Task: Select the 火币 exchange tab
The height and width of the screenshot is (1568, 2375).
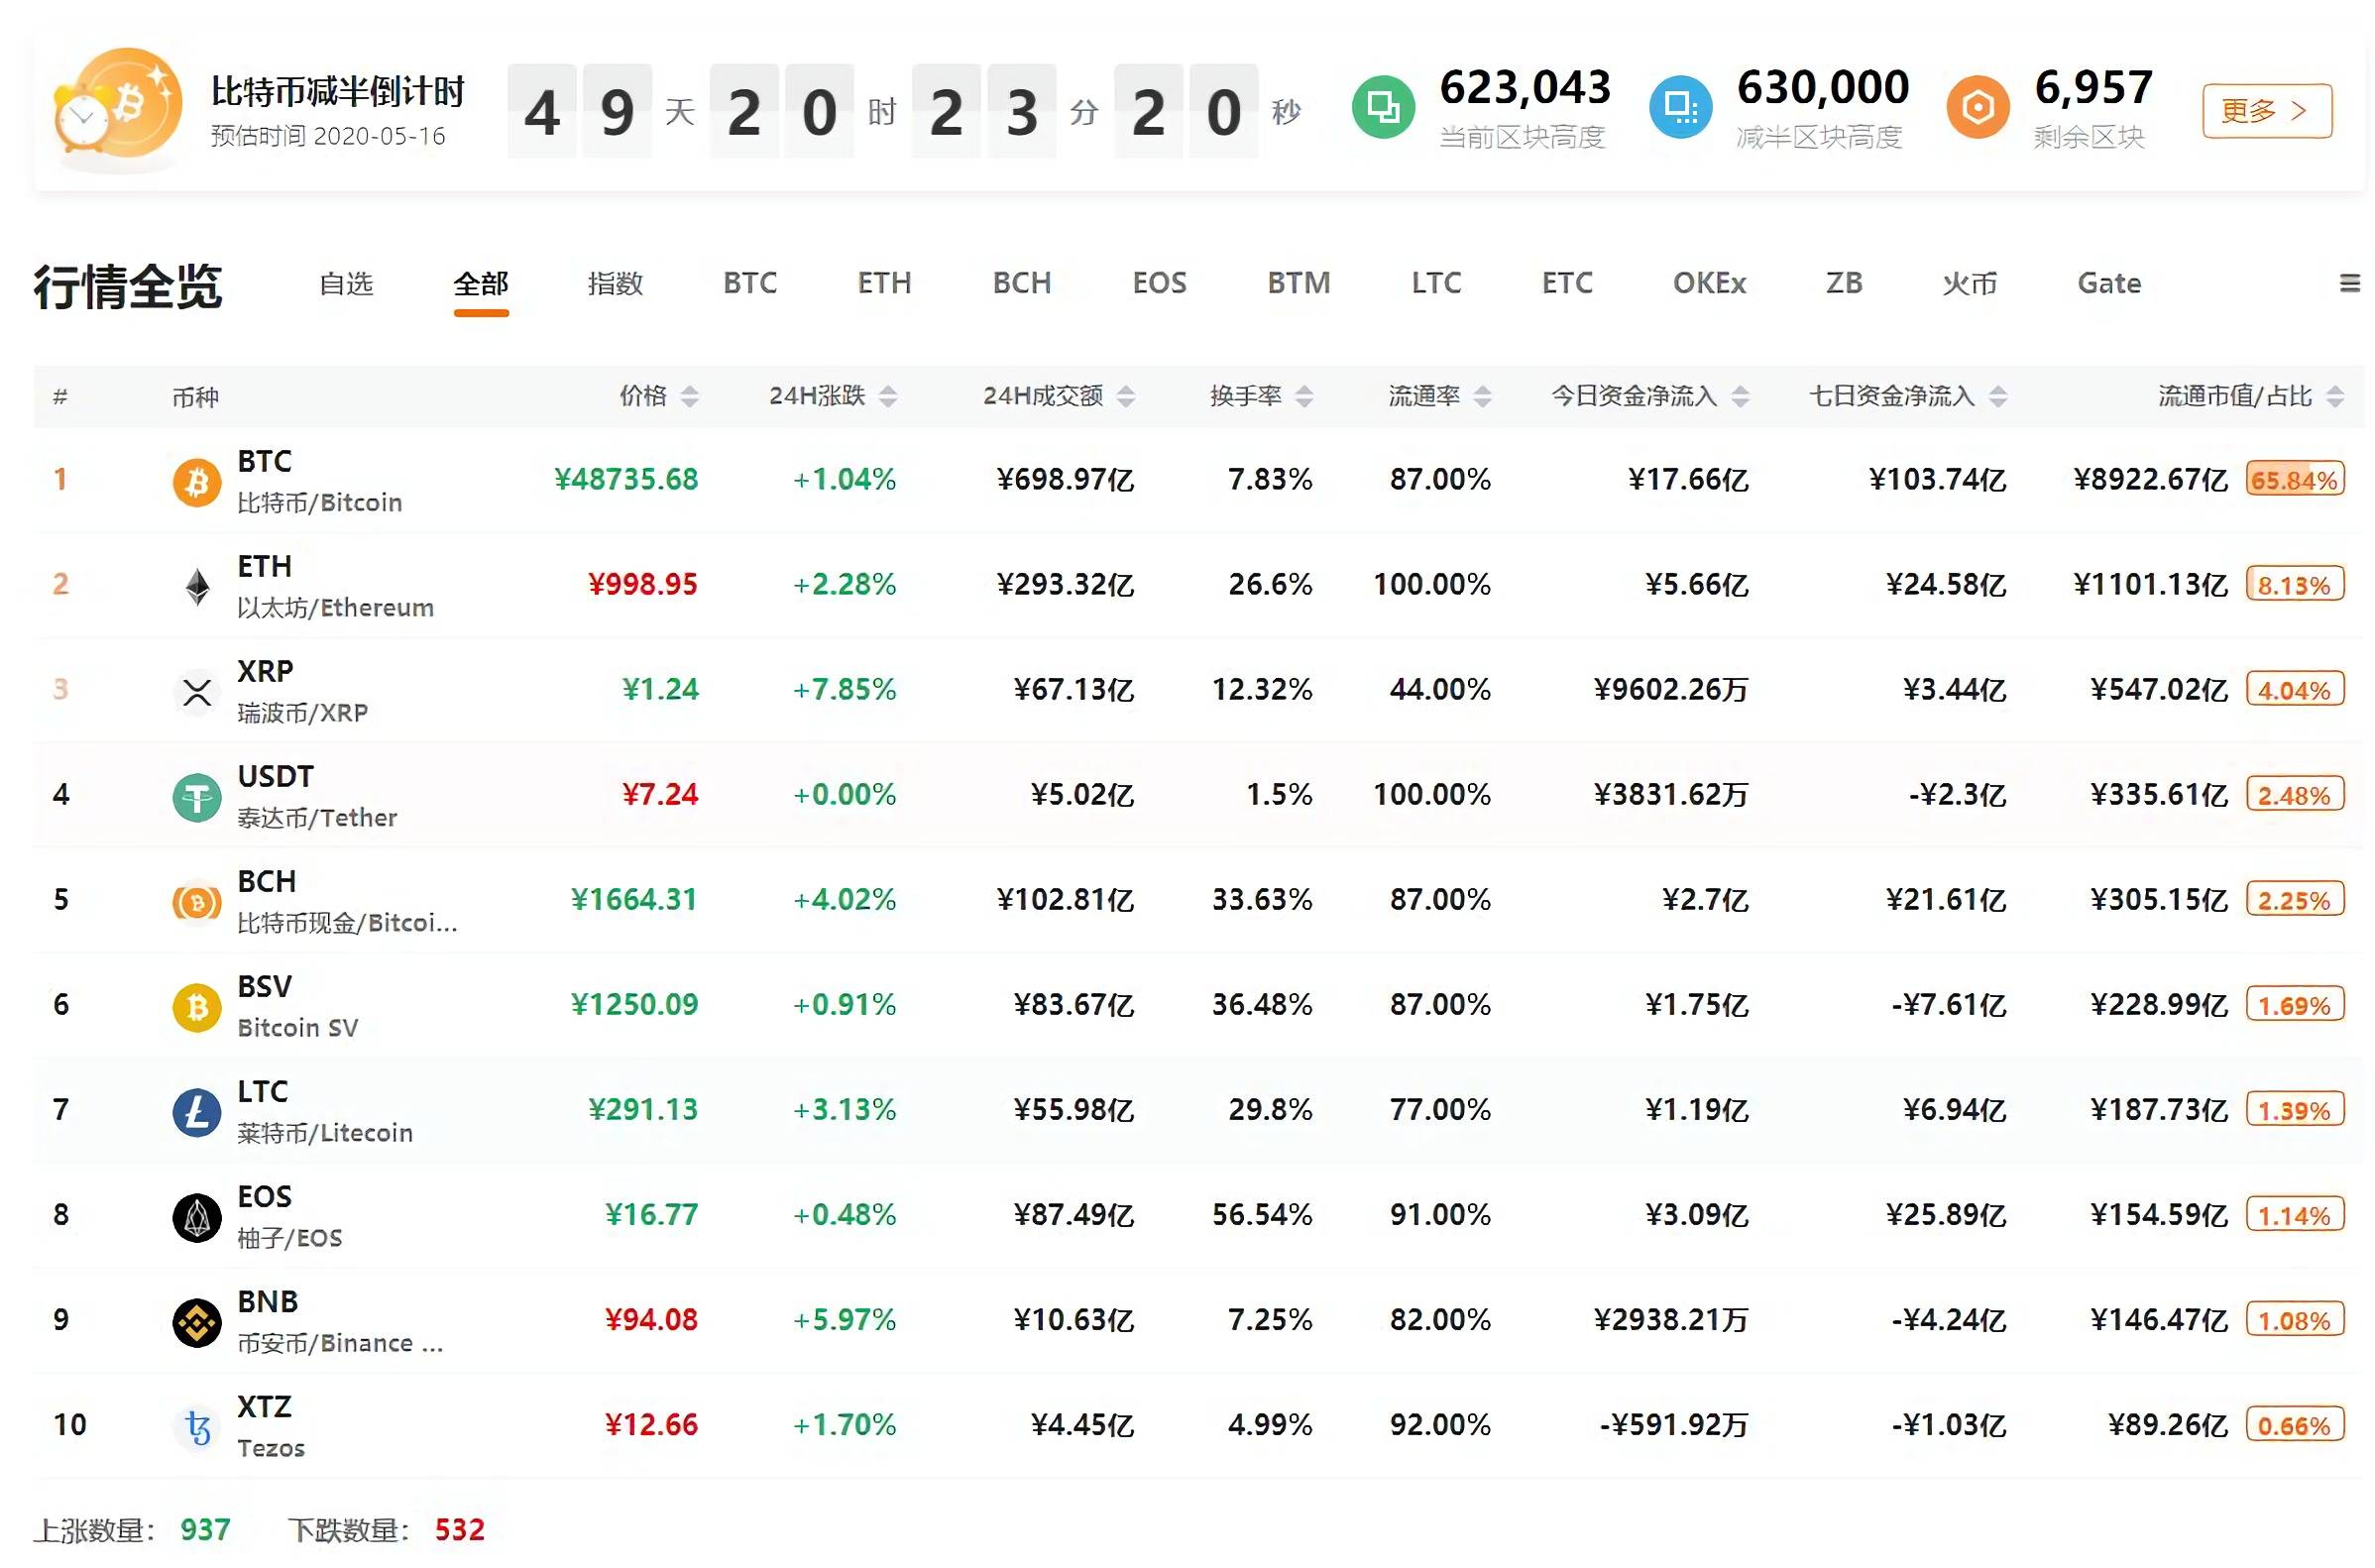Action: pos(1969,284)
